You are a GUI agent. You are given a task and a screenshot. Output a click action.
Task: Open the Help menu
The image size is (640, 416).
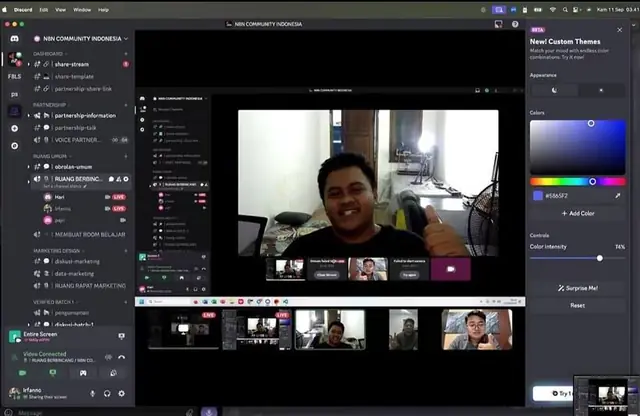(103, 10)
